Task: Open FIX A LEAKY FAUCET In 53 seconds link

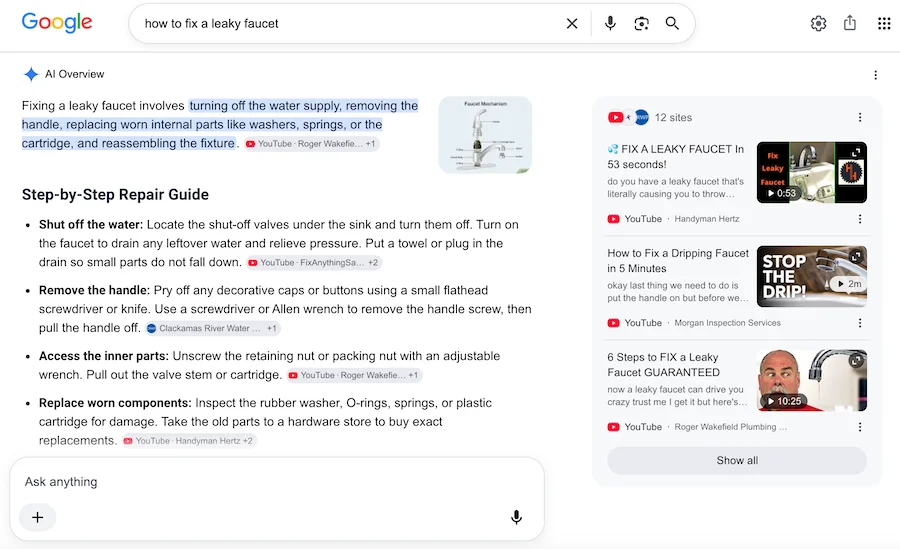Action: pyautogui.click(x=676, y=156)
